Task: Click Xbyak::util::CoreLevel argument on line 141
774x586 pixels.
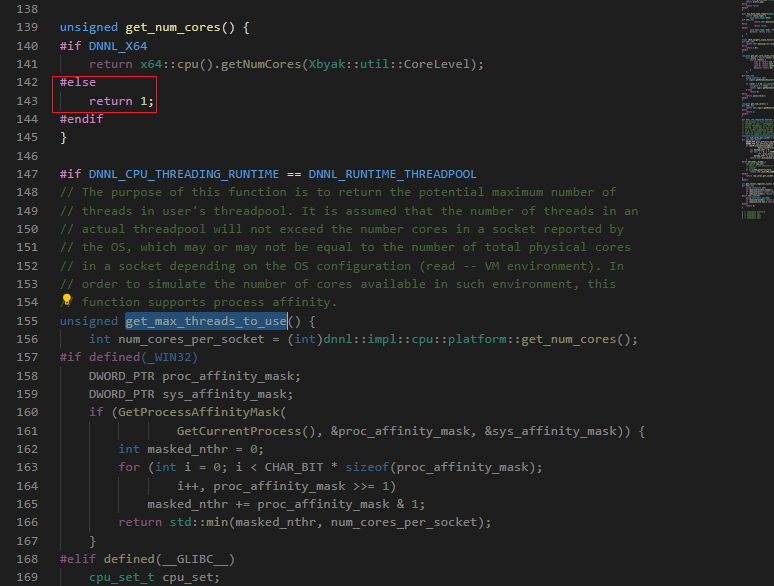Action: [x=389, y=64]
